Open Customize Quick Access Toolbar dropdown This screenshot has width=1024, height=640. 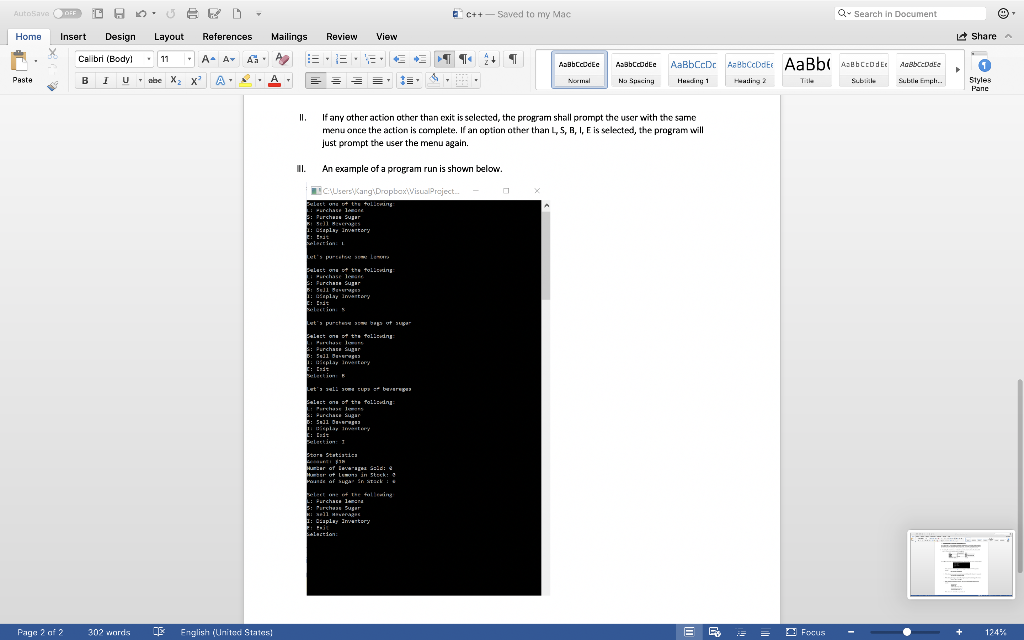(259, 14)
